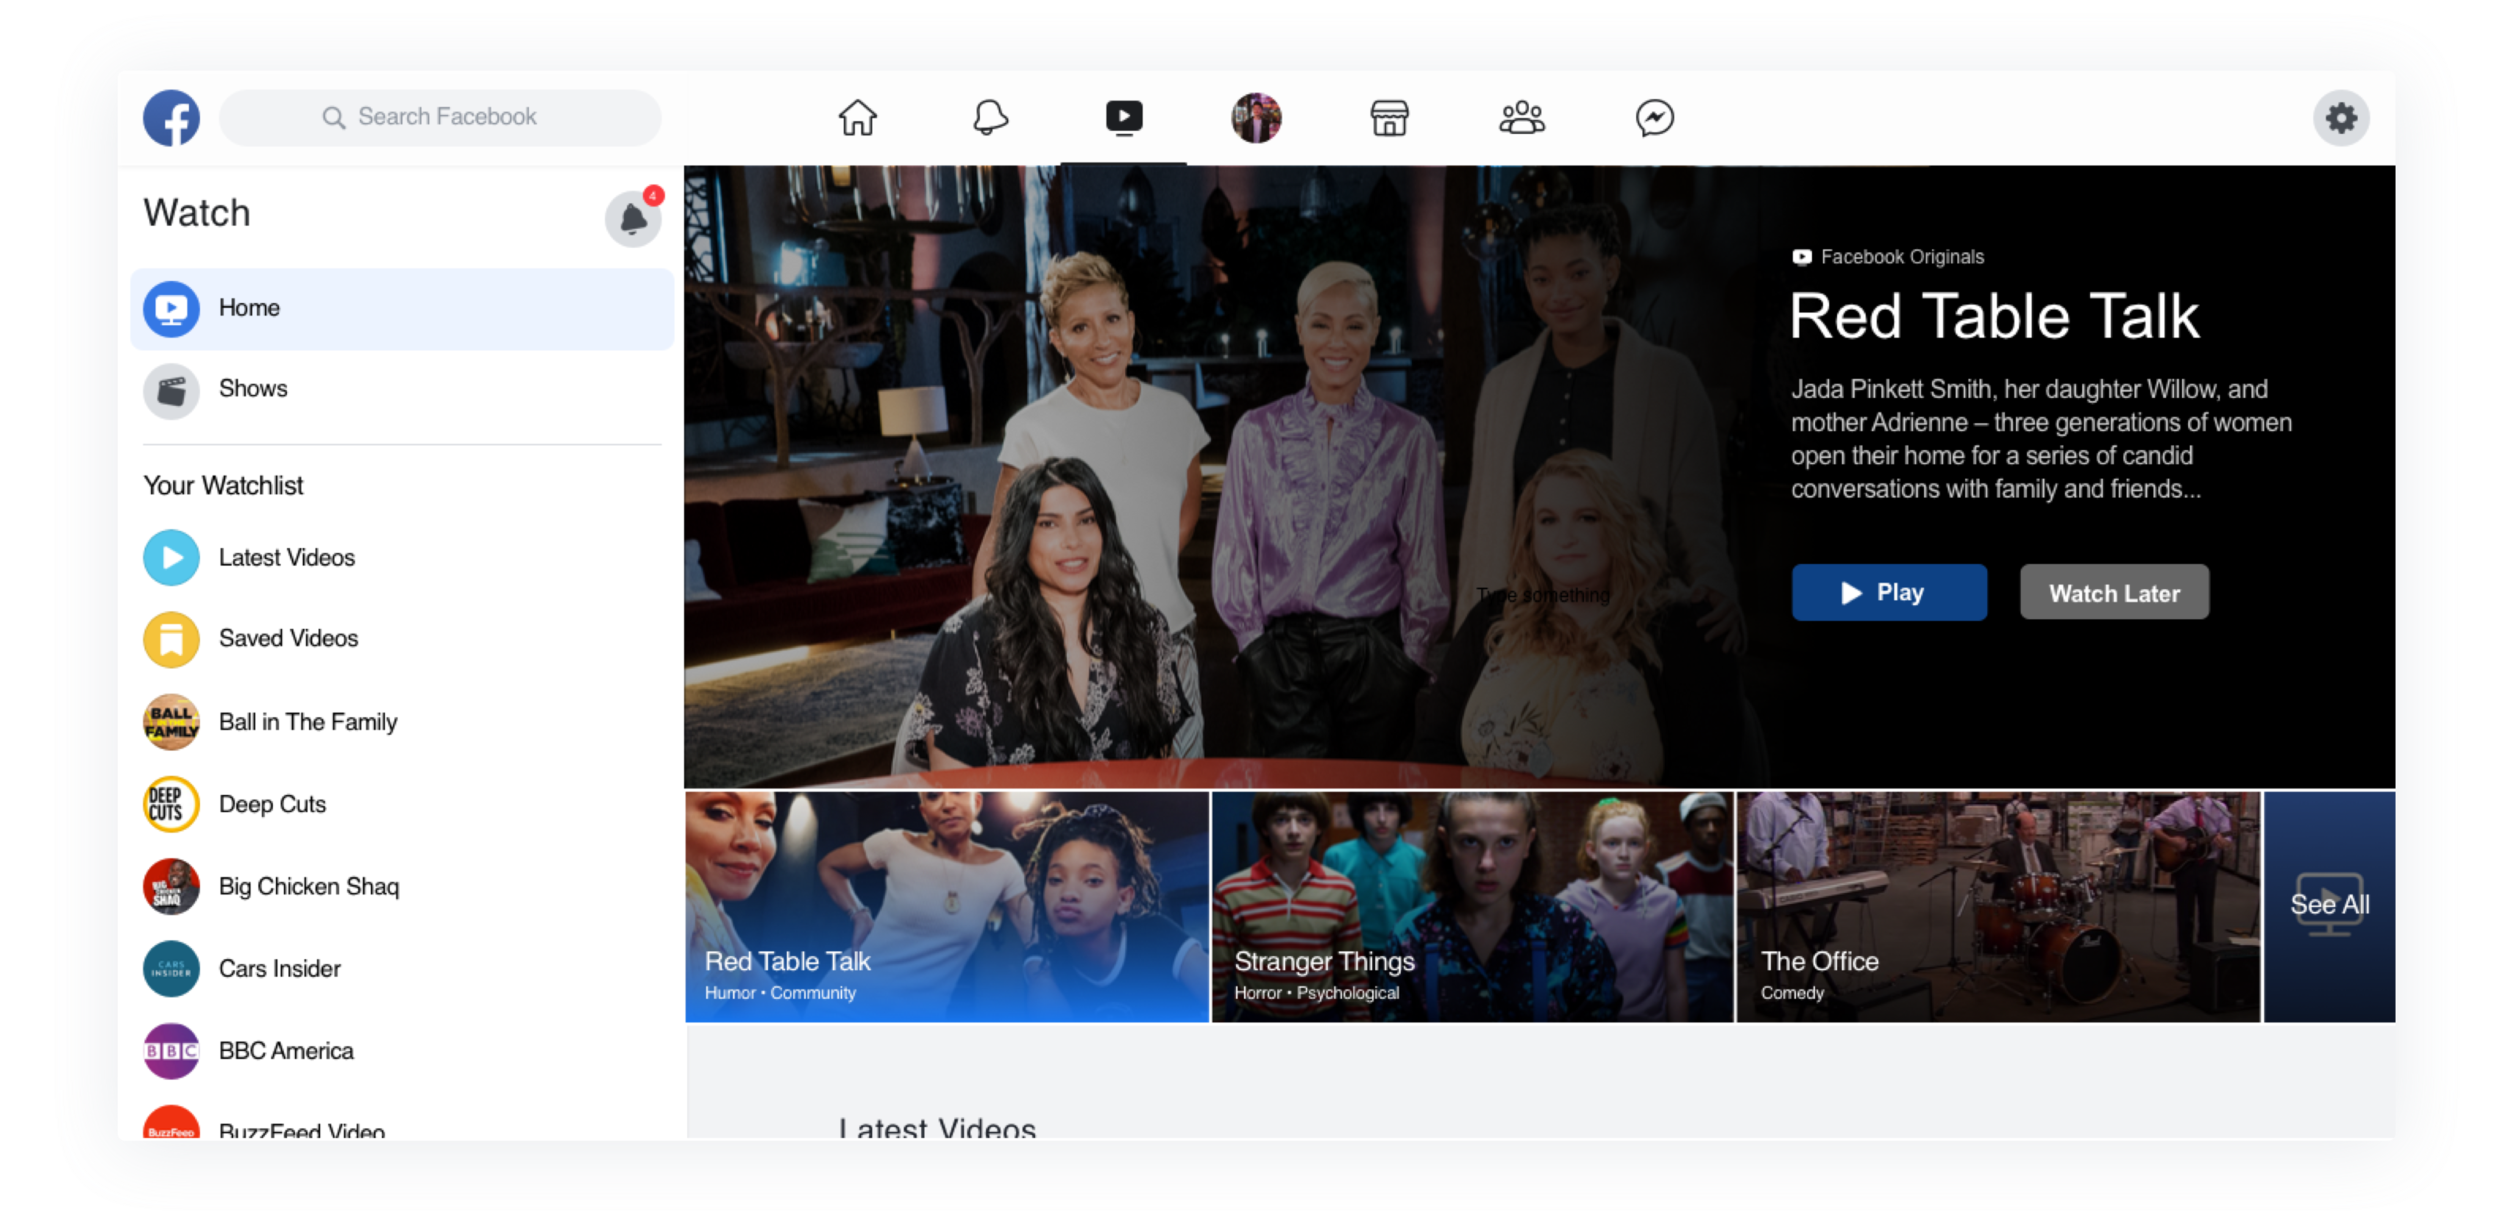Click into the Search Facebook field
2500x1218 pixels.
(440, 118)
